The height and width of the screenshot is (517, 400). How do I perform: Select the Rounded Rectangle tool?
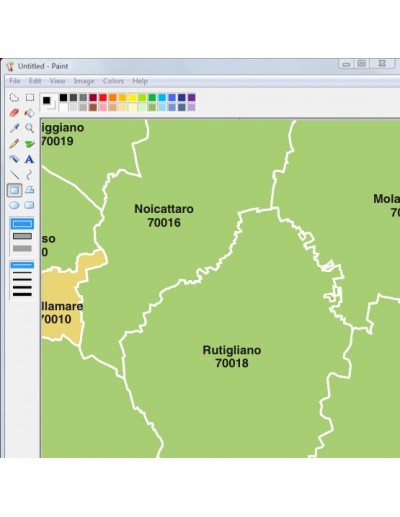coord(29,205)
